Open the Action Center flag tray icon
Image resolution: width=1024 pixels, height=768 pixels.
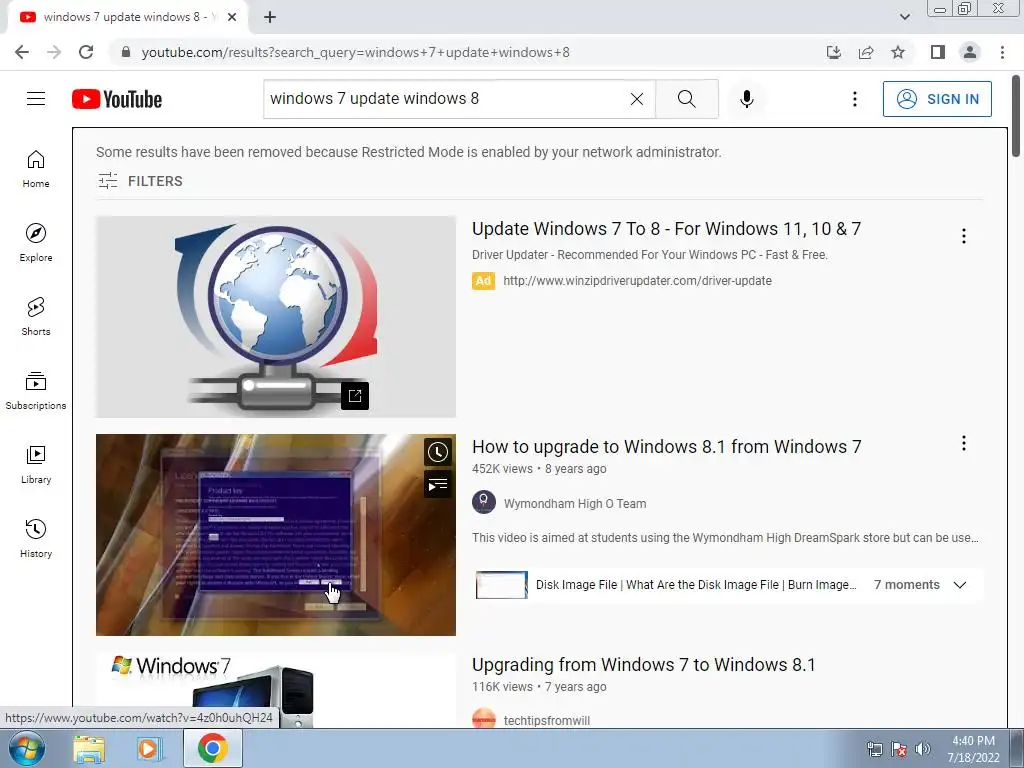899,748
